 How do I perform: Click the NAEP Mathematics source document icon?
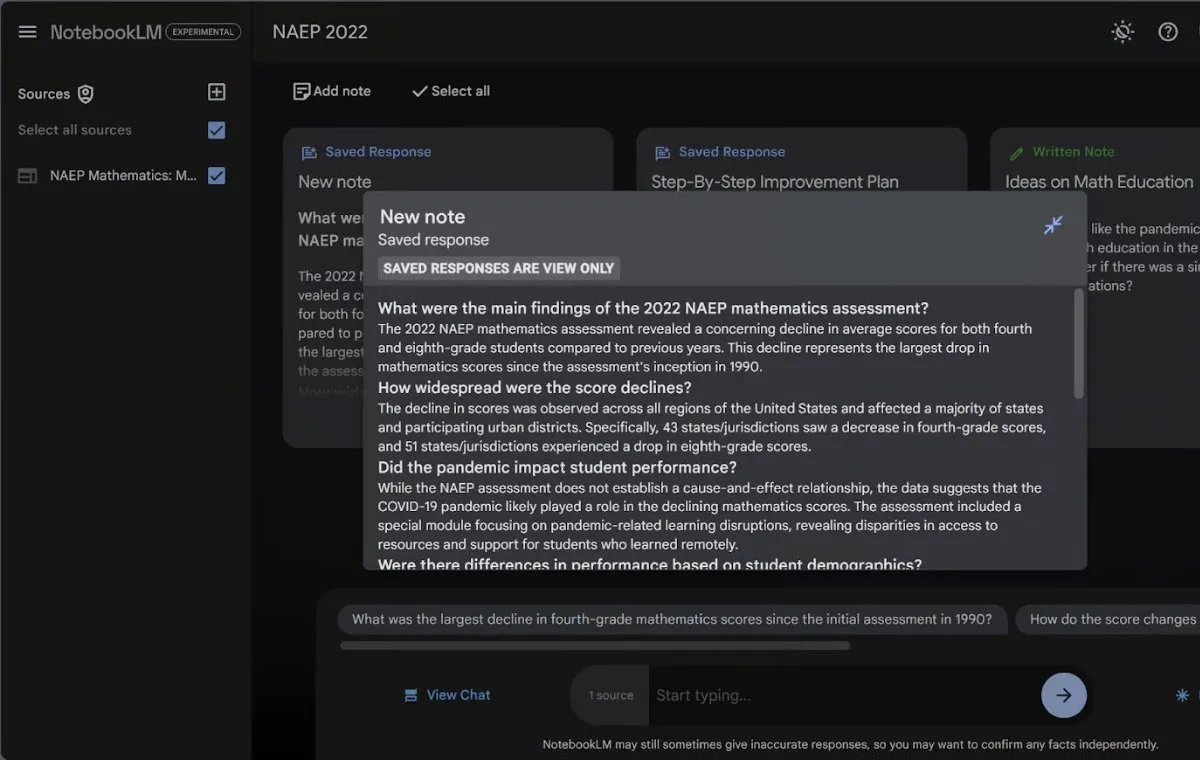click(x=28, y=176)
